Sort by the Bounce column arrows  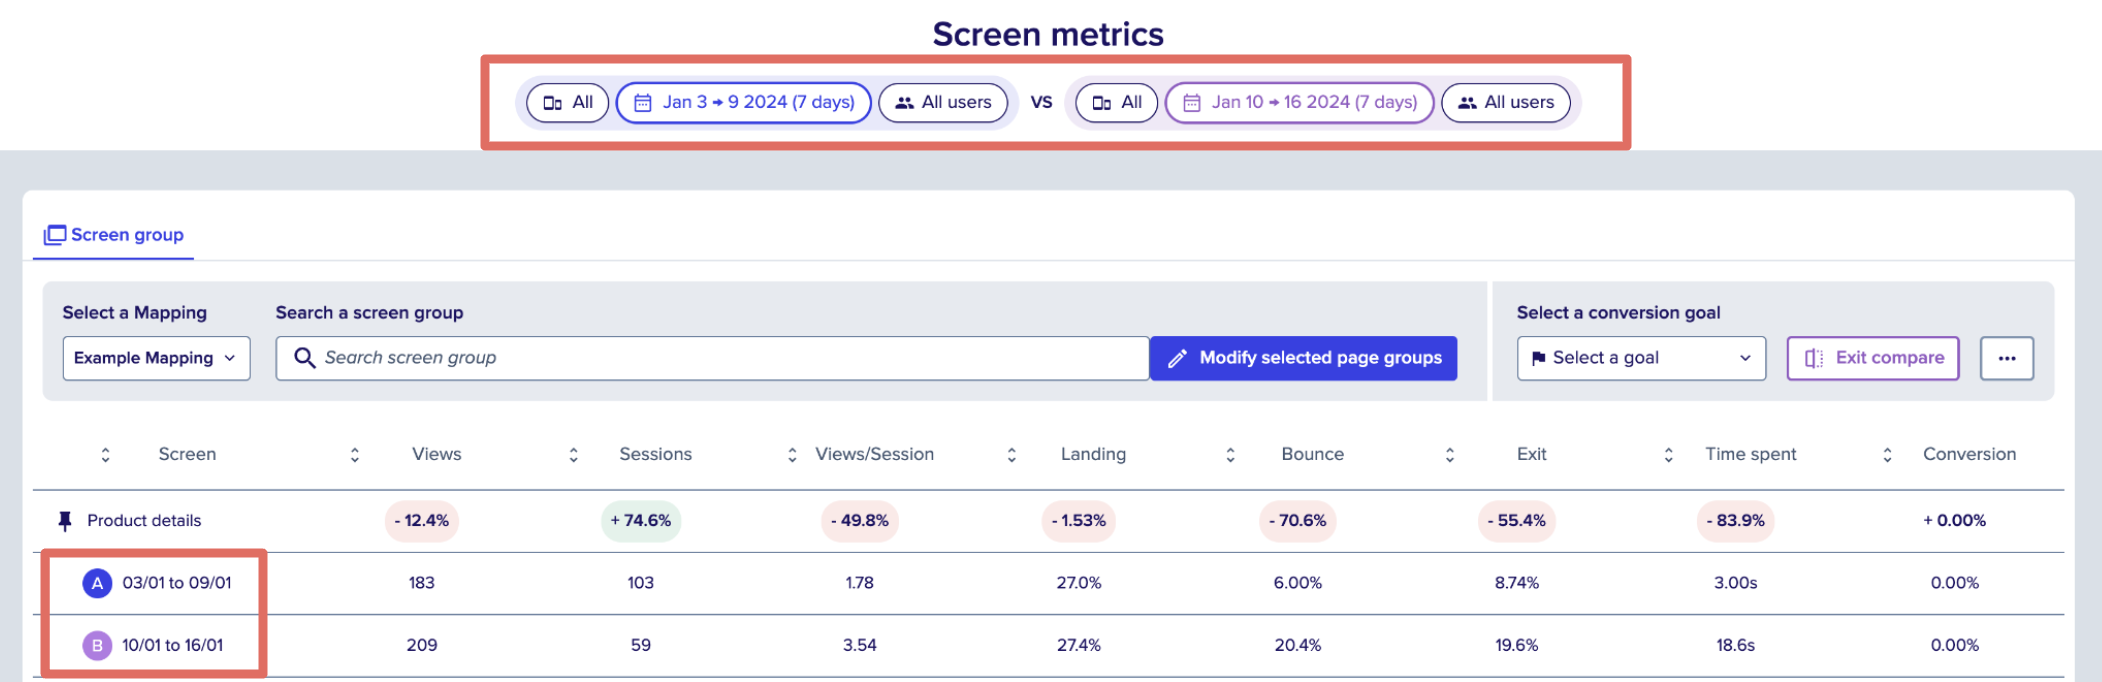pyautogui.click(x=1231, y=455)
